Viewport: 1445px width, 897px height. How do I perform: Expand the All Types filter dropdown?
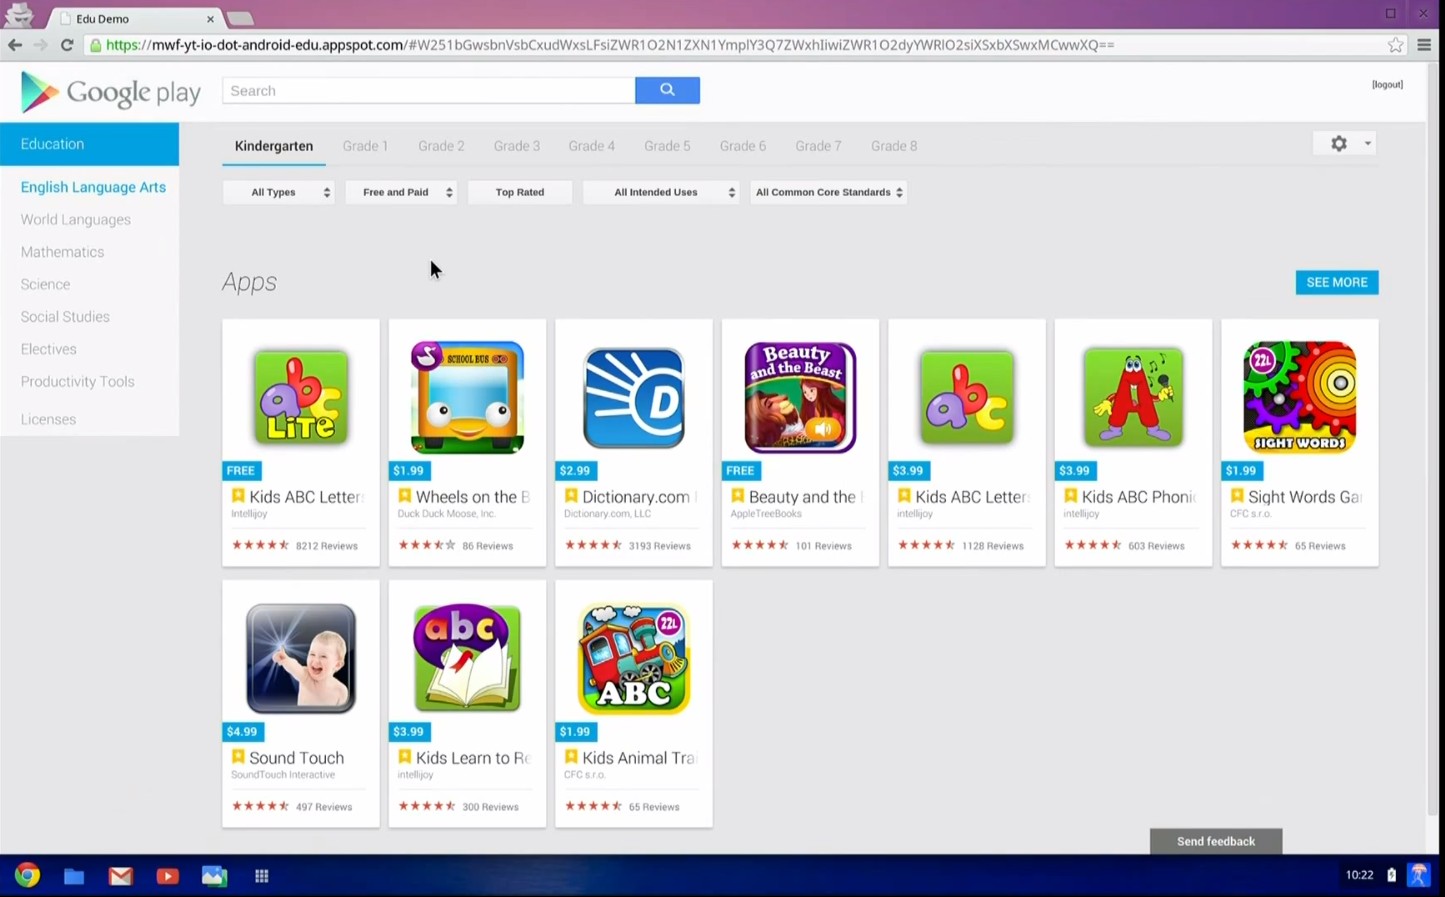coord(279,192)
